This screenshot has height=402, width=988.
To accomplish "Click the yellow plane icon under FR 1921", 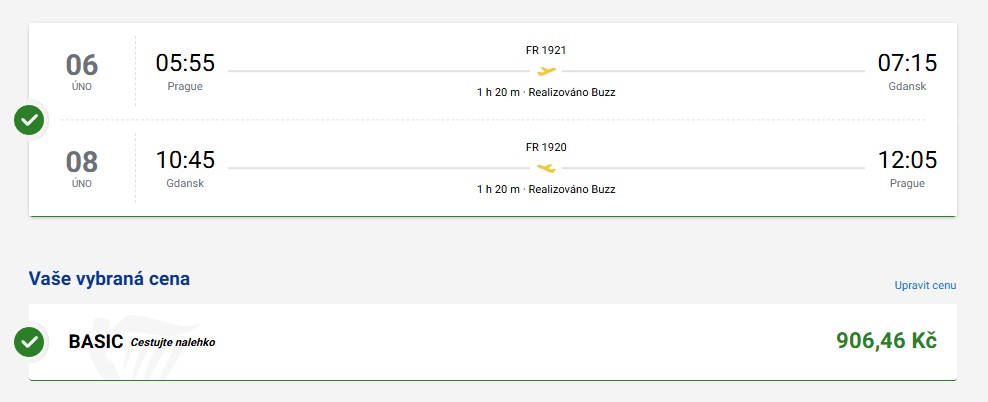I will coord(546,70).
